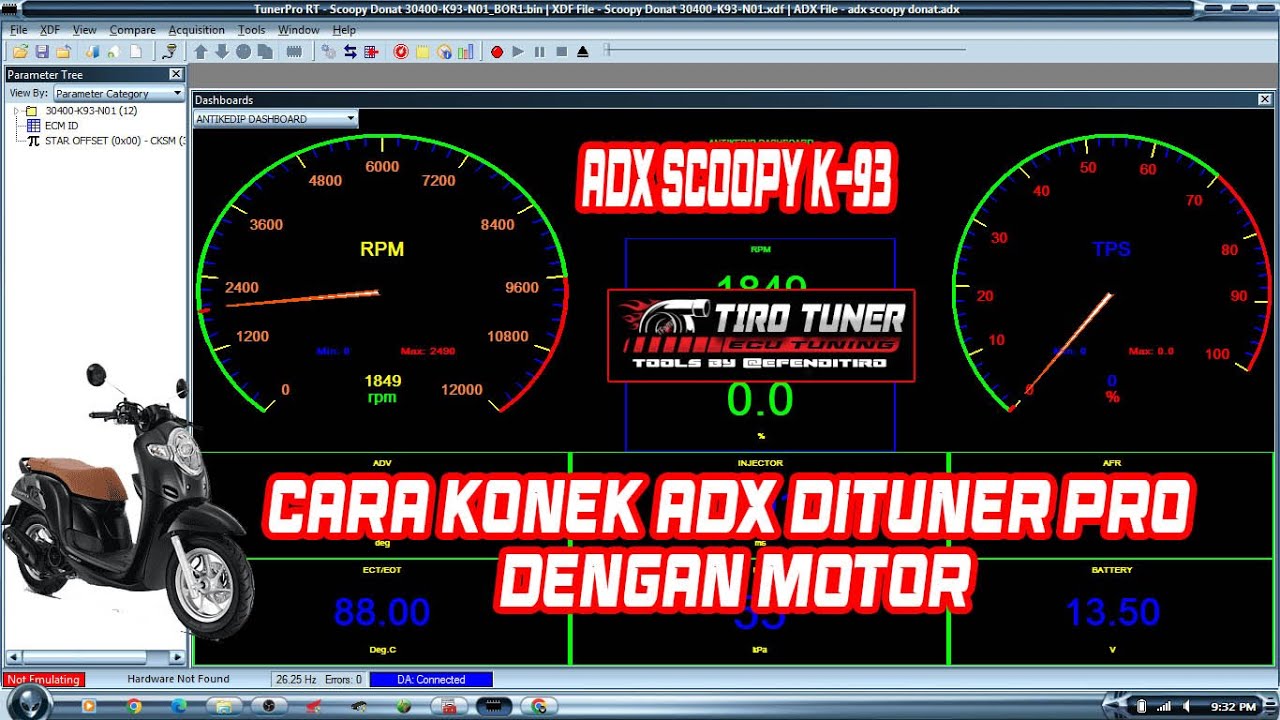Open the XDF menu
Viewport: 1280px width, 720px height.
tap(50, 30)
